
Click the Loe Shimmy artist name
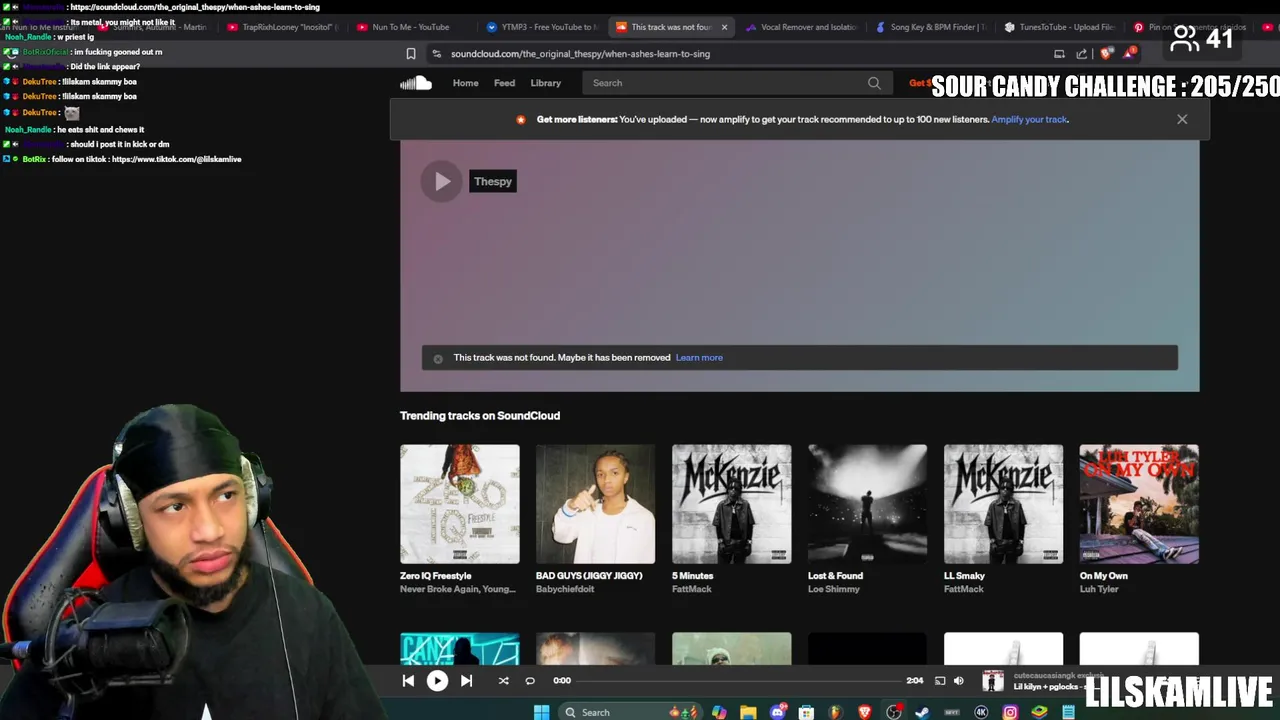pos(834,589)
